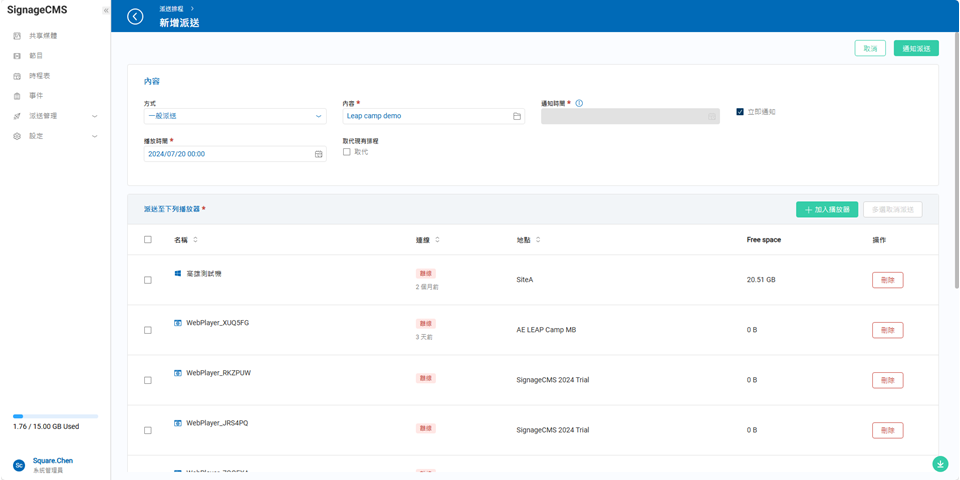Uncheck the 立即通知 checkbox

740,112
